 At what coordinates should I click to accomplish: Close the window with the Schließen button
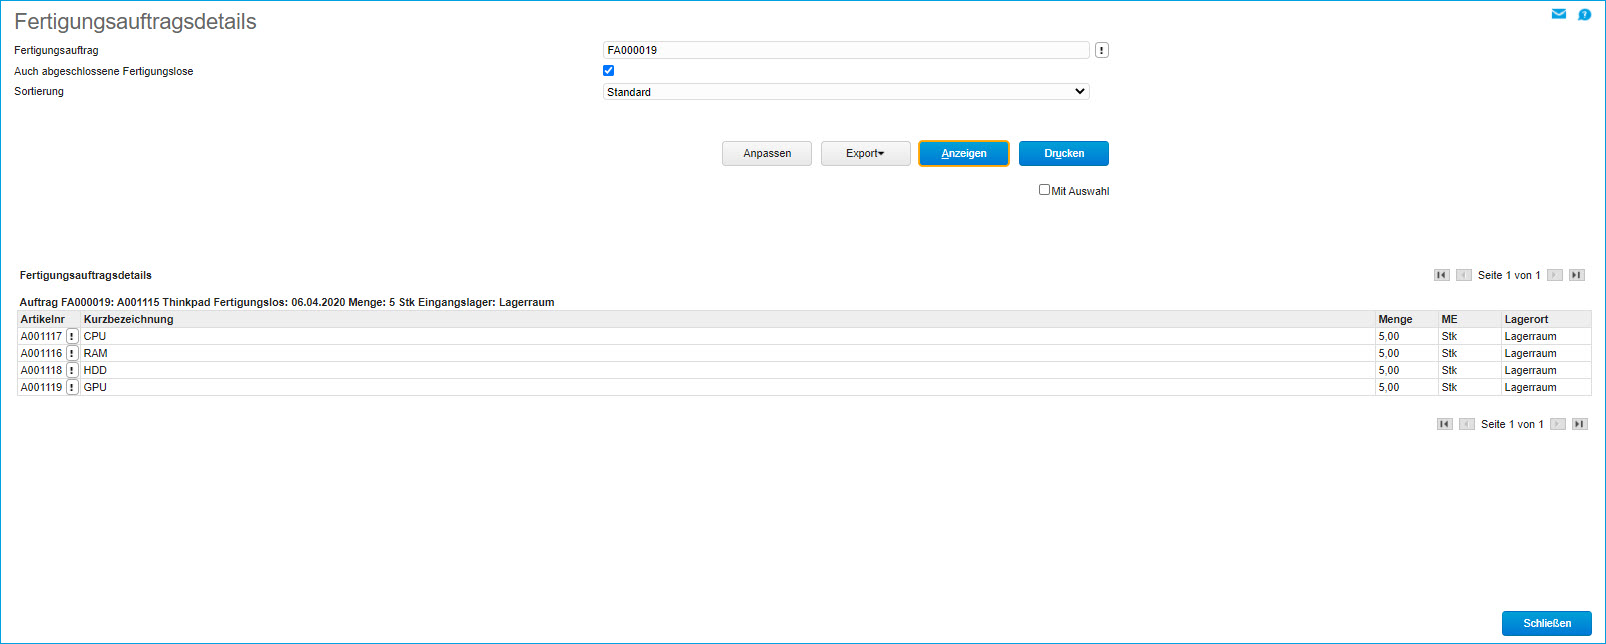[1546, 623]
